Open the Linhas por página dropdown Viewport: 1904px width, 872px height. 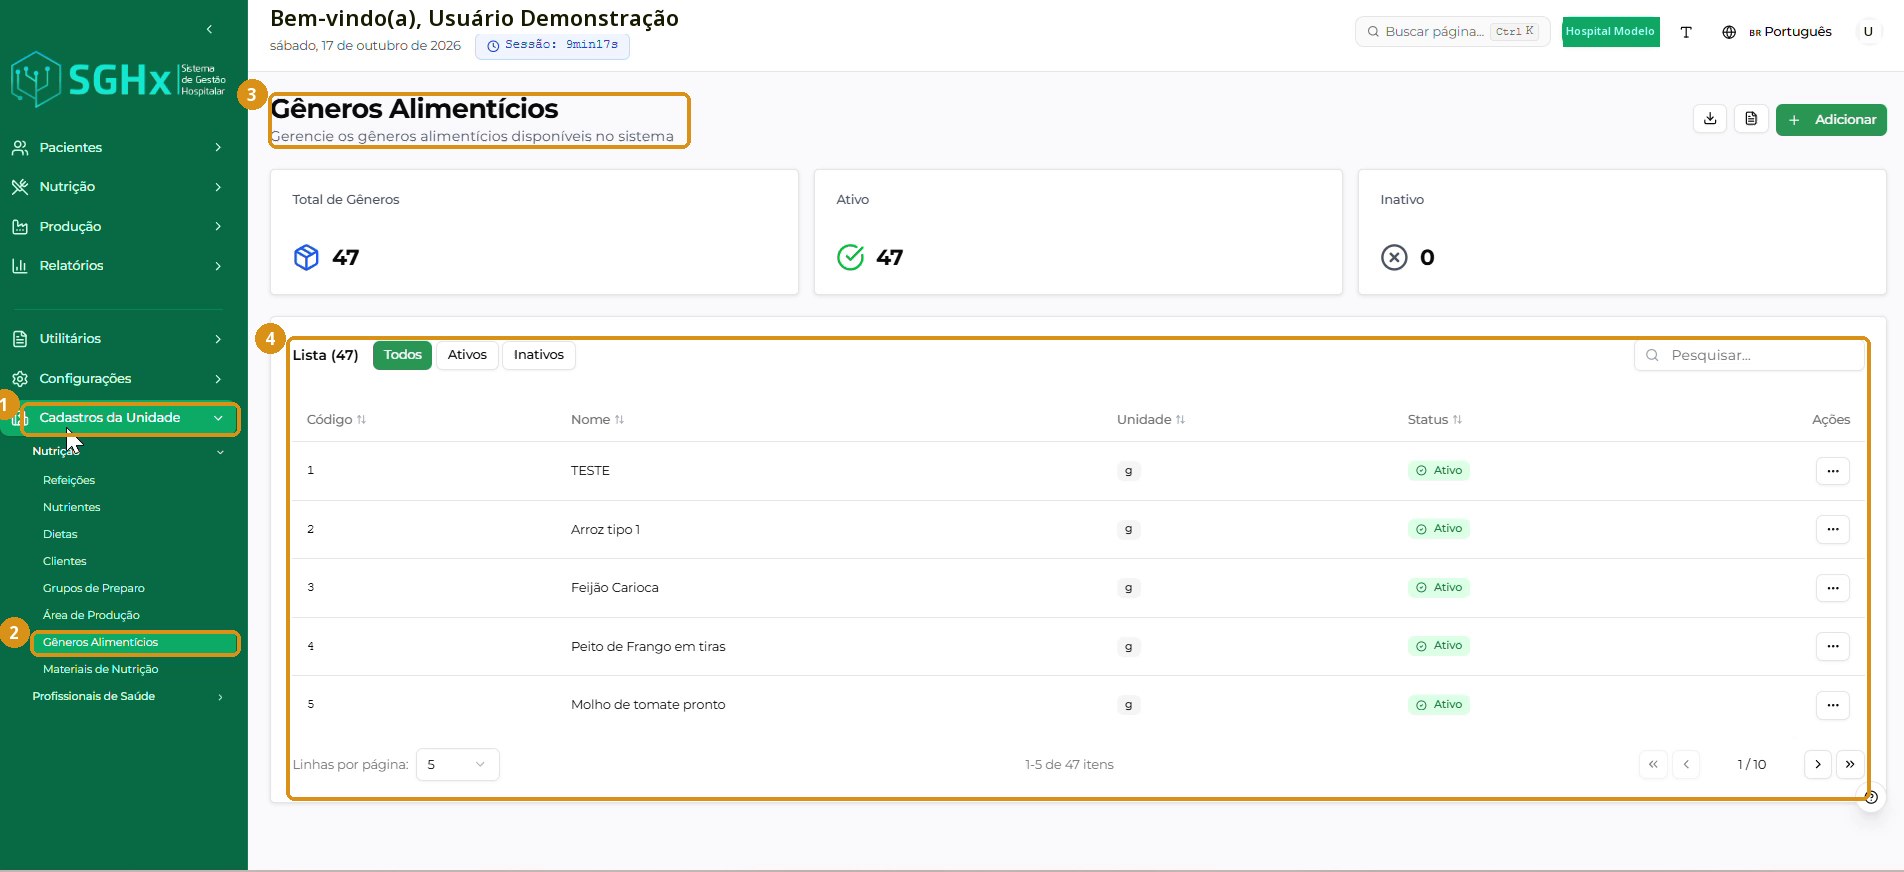pyautogui.click(x=457, y=764)
